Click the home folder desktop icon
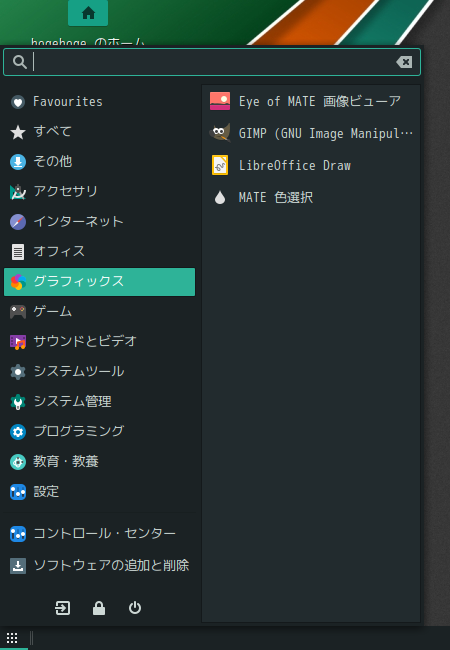The width and height of the screenshot is (450, 650). click(88, 13)
